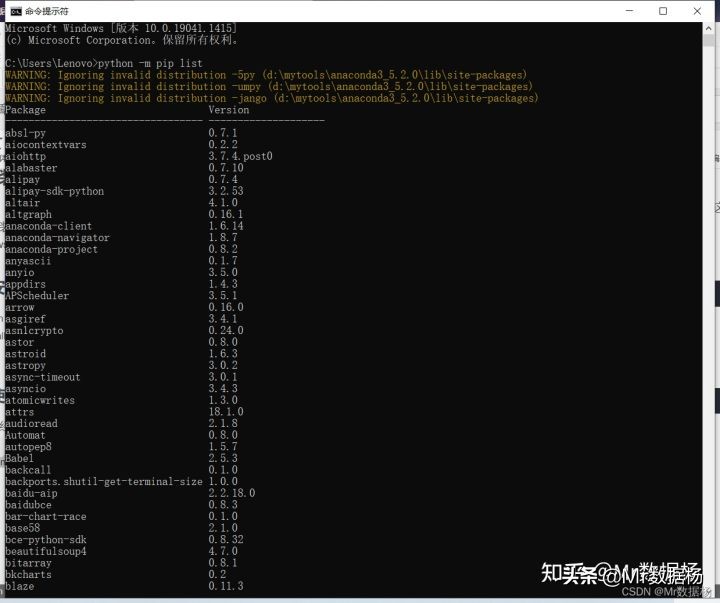The width and height of the screenshot is (720, 603).
Task: Click the '-5py' invalid distribution warning
Action: click(266, 75)
